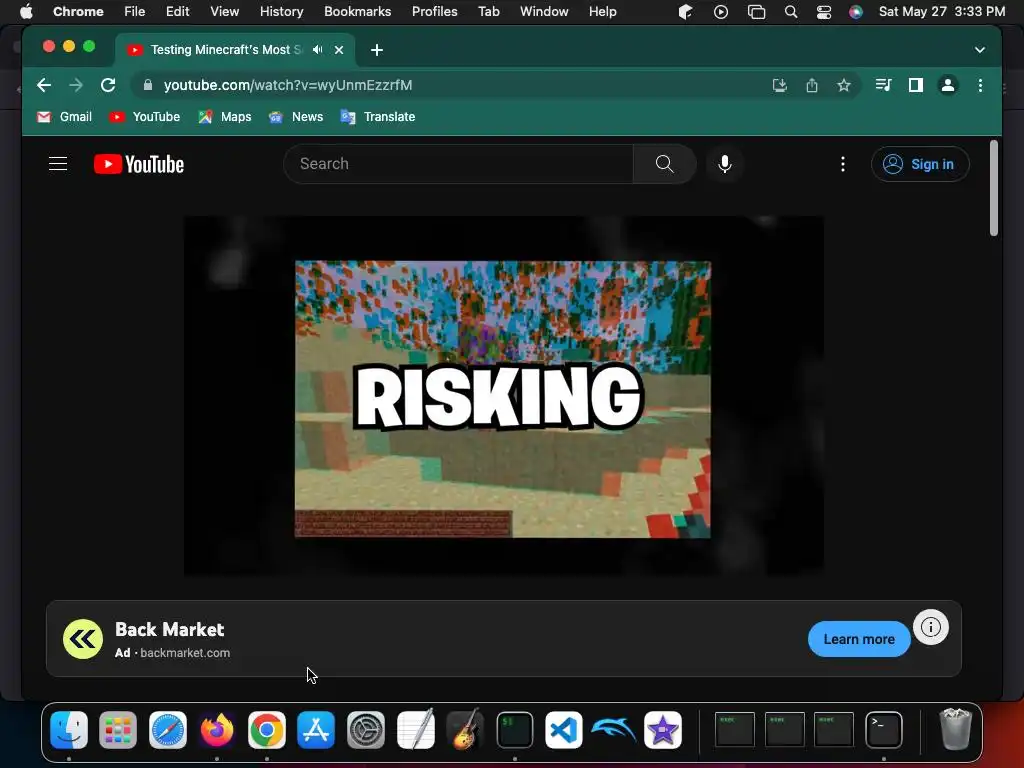Screen dimensions: 1024x768
Task: Go forward with Chrome forward arrow
Action: point(76,85)
